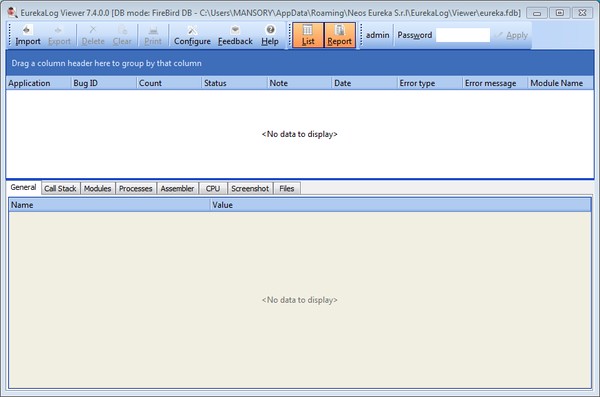Sort by Application column header
Viewport: 600px width, 397px height.
coord(38,83)
